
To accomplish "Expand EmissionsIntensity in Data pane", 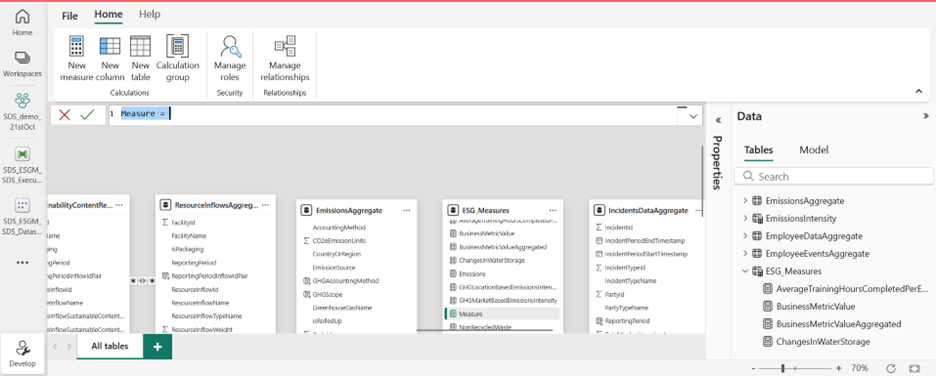I will [x=745, y=218].
